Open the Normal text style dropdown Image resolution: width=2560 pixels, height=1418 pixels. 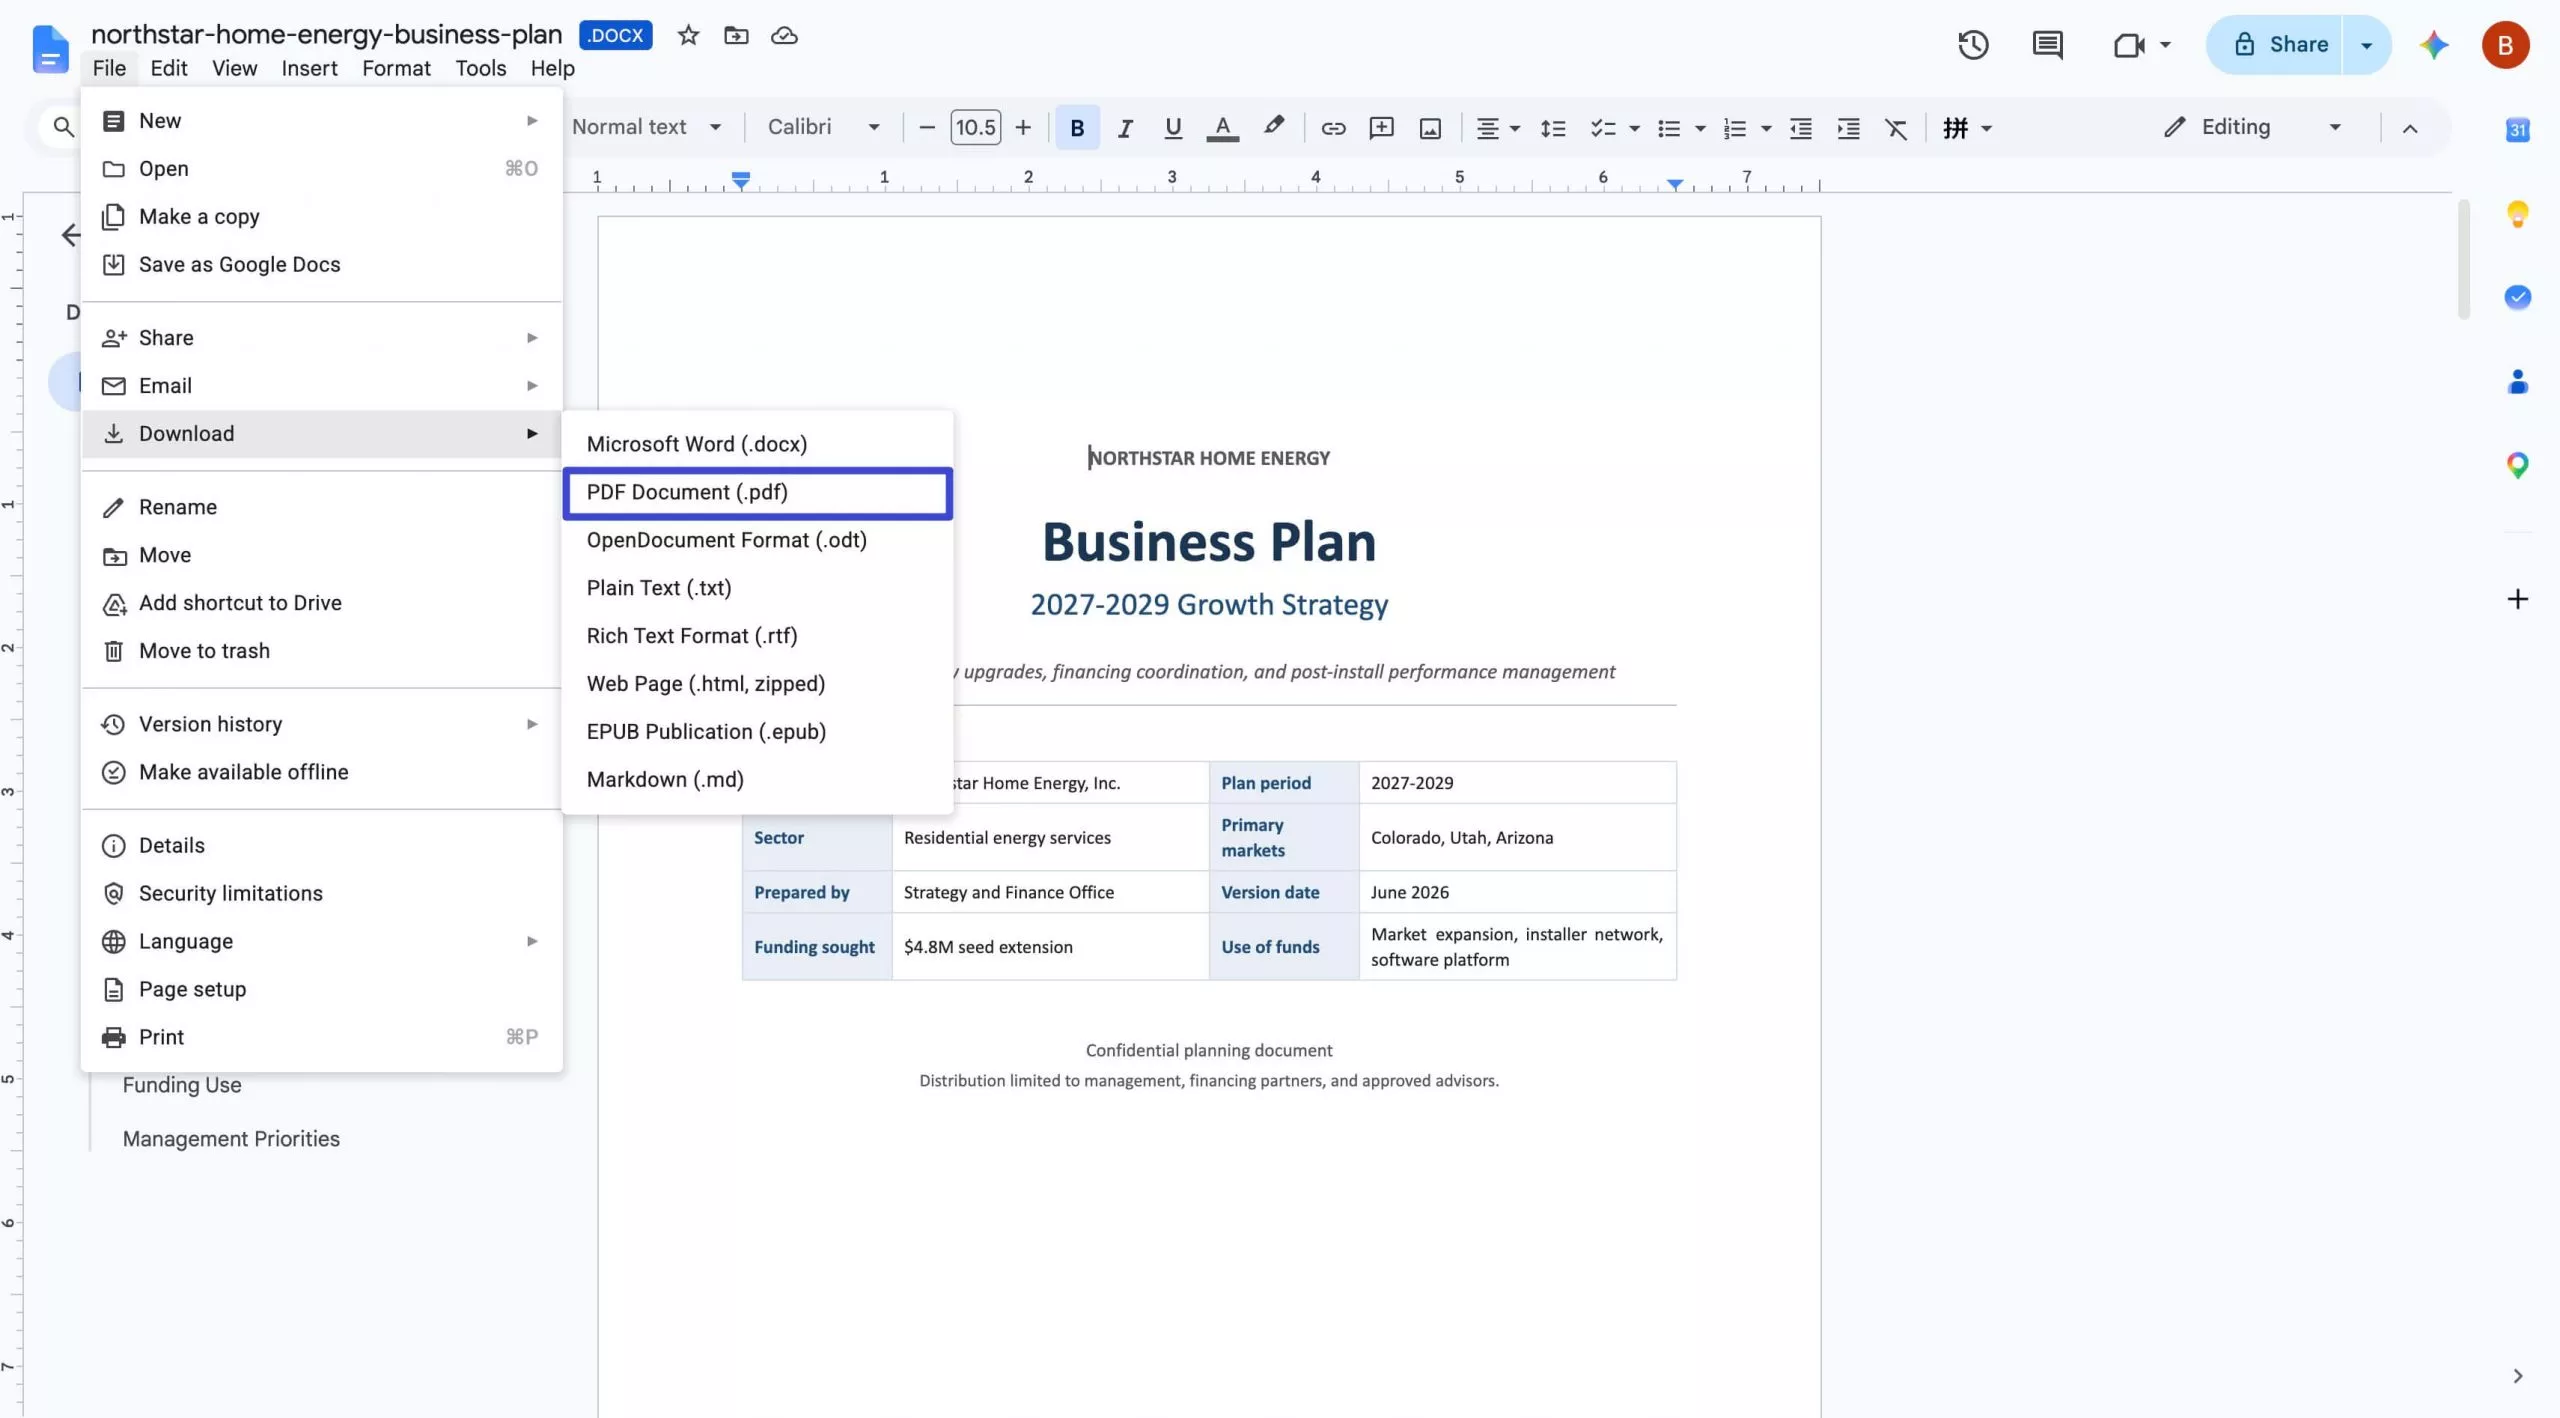[646, 127]
